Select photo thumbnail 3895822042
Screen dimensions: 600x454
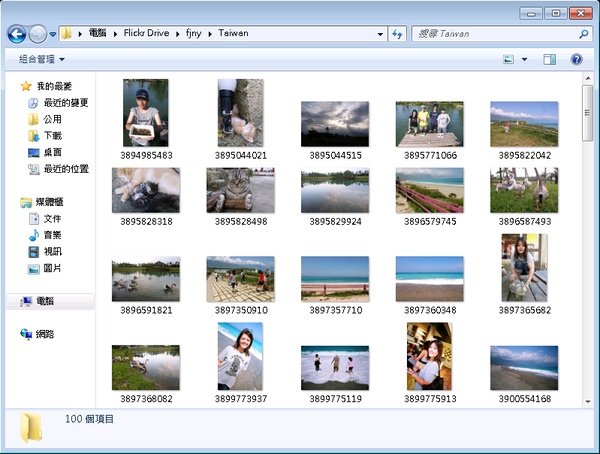[x=524, y=124]
